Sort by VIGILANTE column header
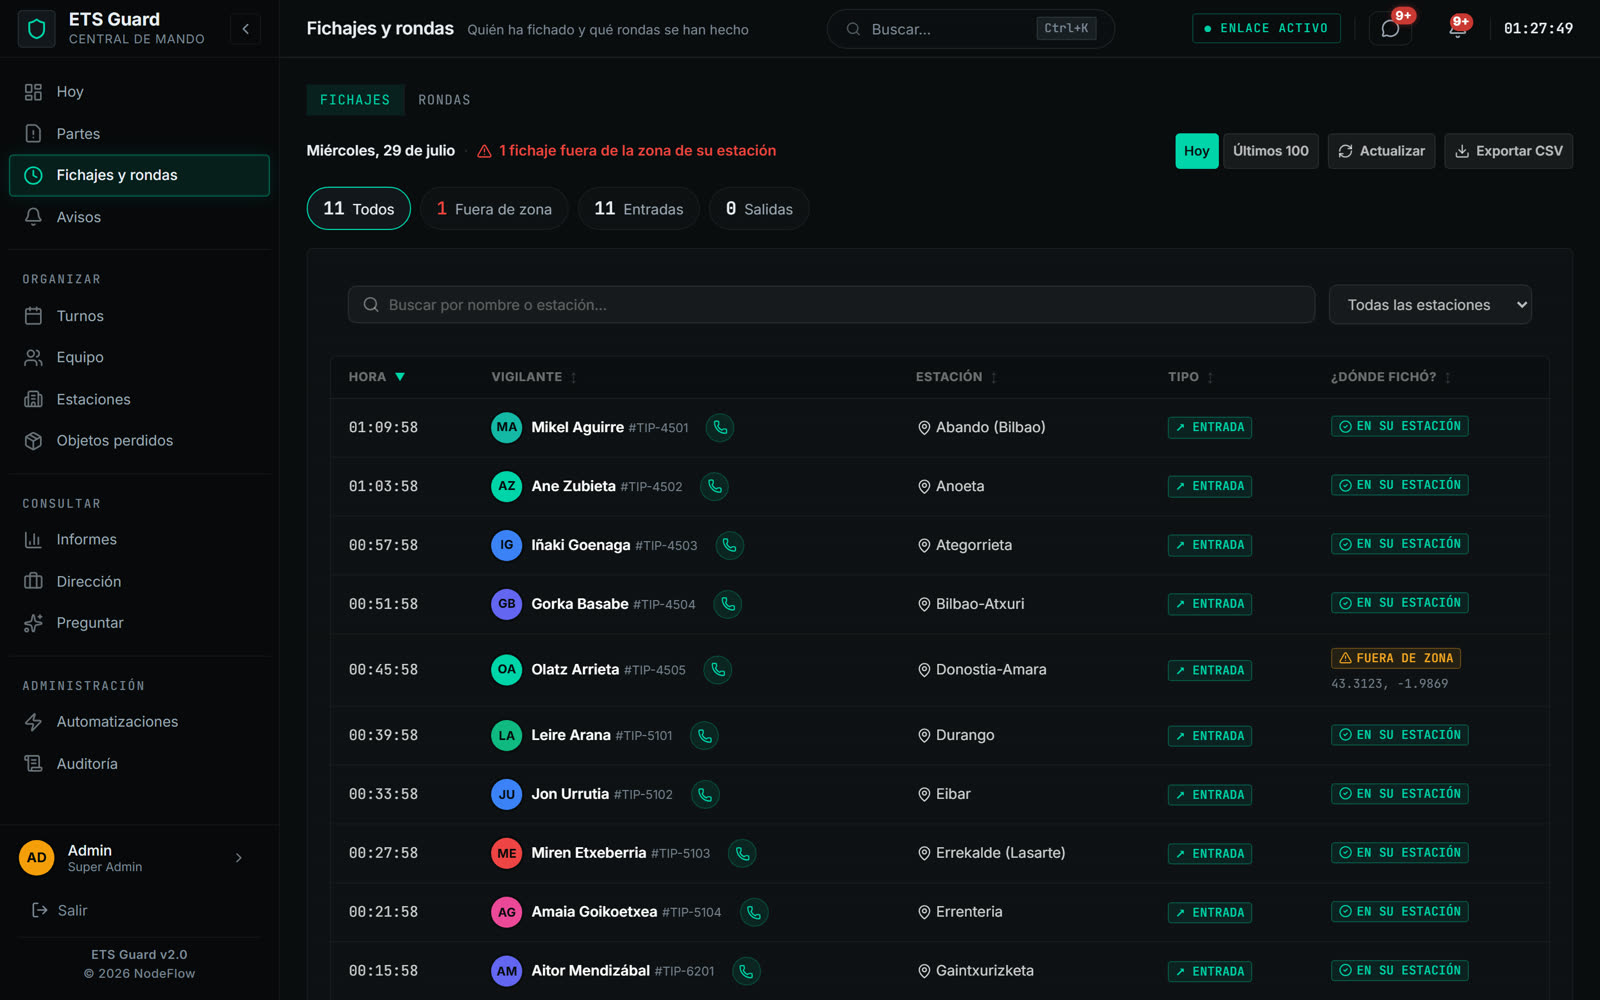This screenshot has width=1600, height=1000. [x=534, y=377]
